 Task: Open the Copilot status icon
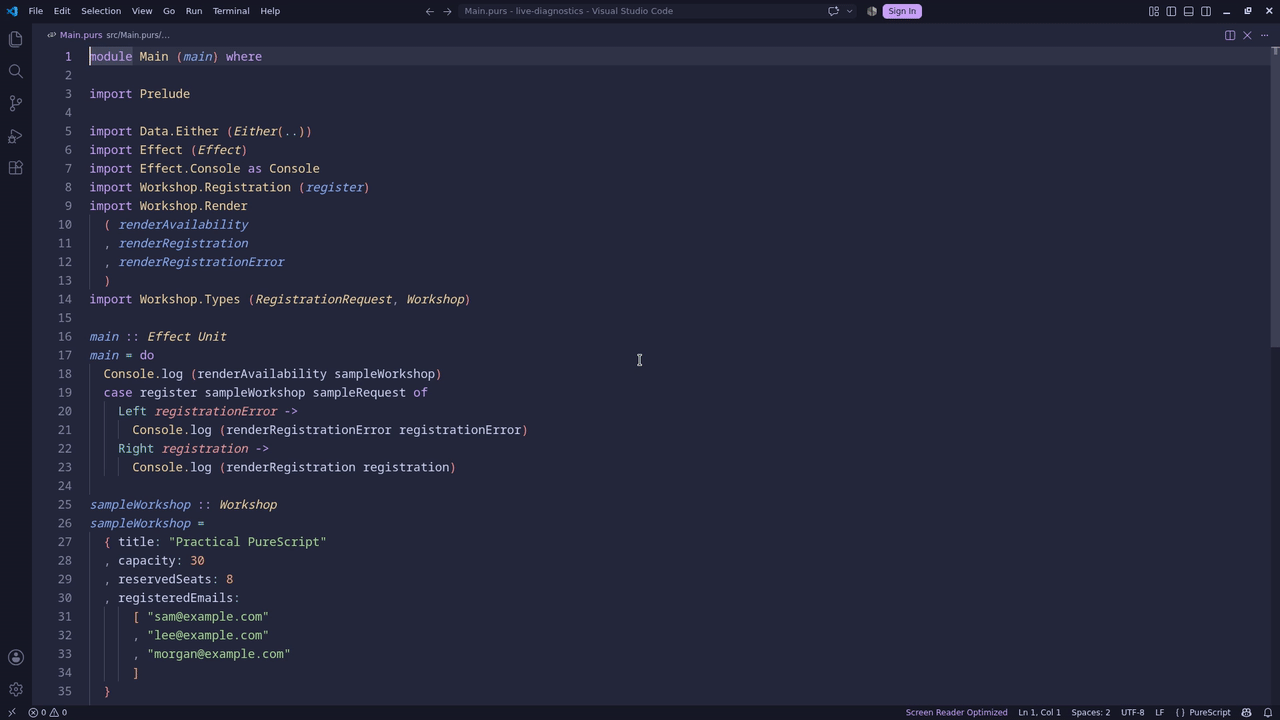(1246, 712)
